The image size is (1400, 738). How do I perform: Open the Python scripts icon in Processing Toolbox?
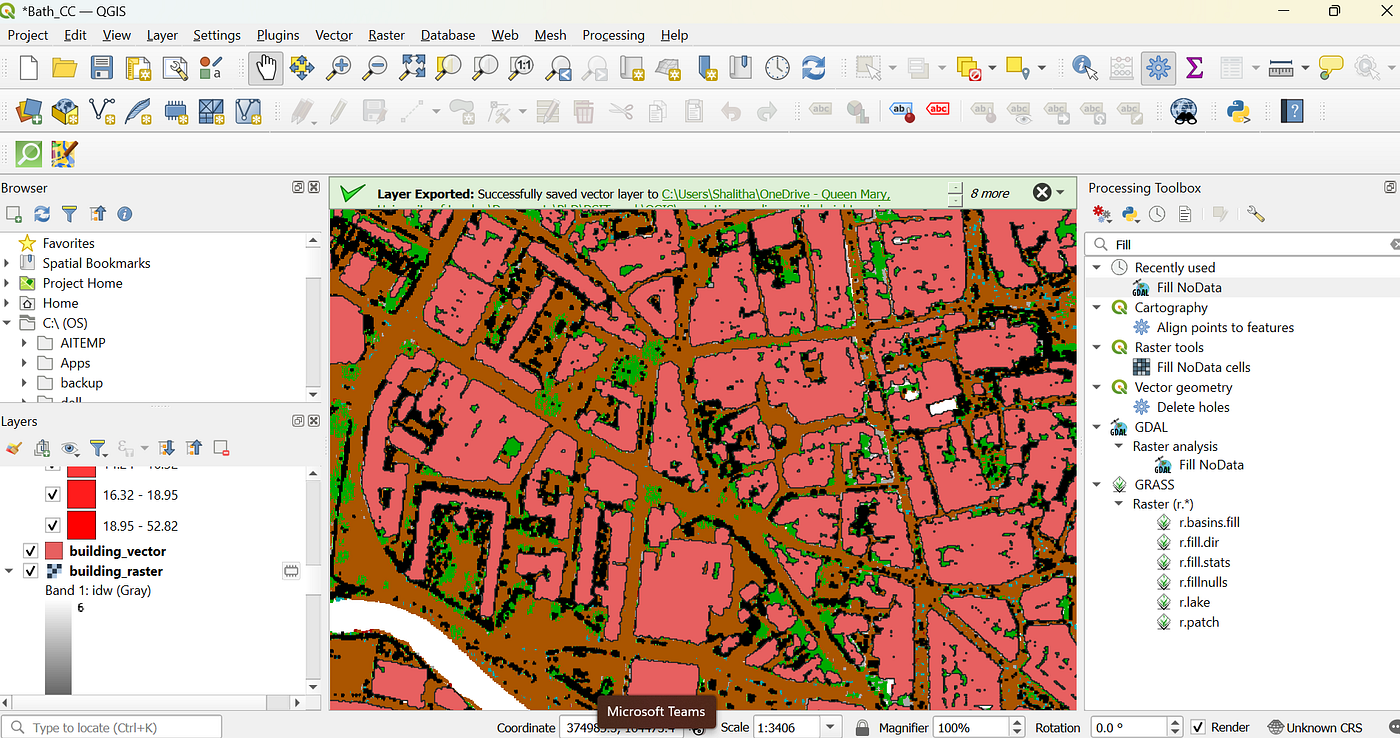tap(1130, 214)
